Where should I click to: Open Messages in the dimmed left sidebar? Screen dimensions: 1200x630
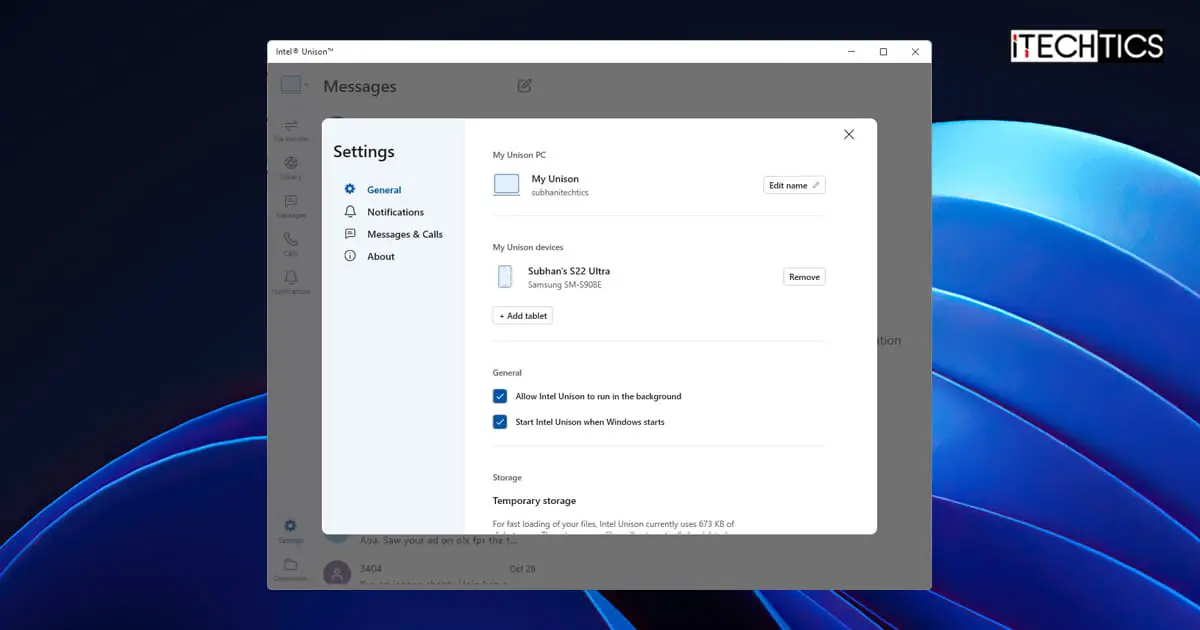click(x=290, y=206)
